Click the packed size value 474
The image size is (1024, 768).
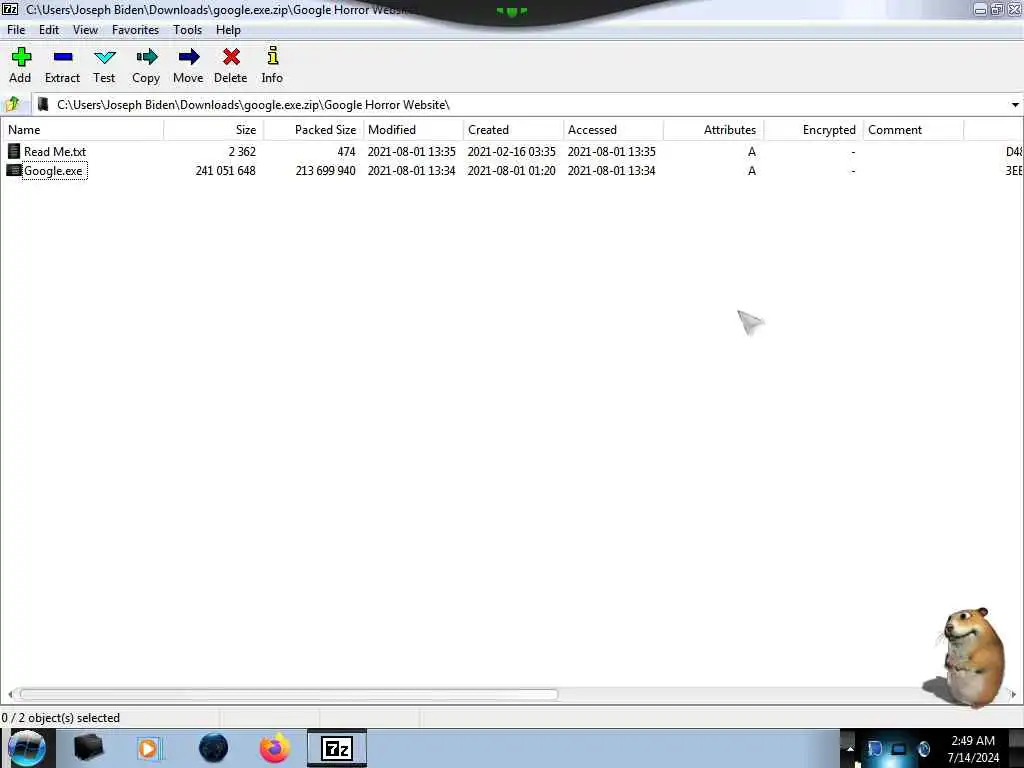346,152
